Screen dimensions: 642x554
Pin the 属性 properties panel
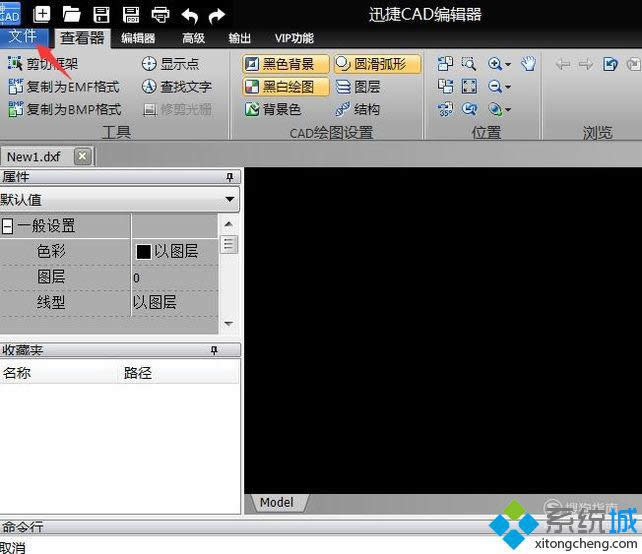click(230, 177)
